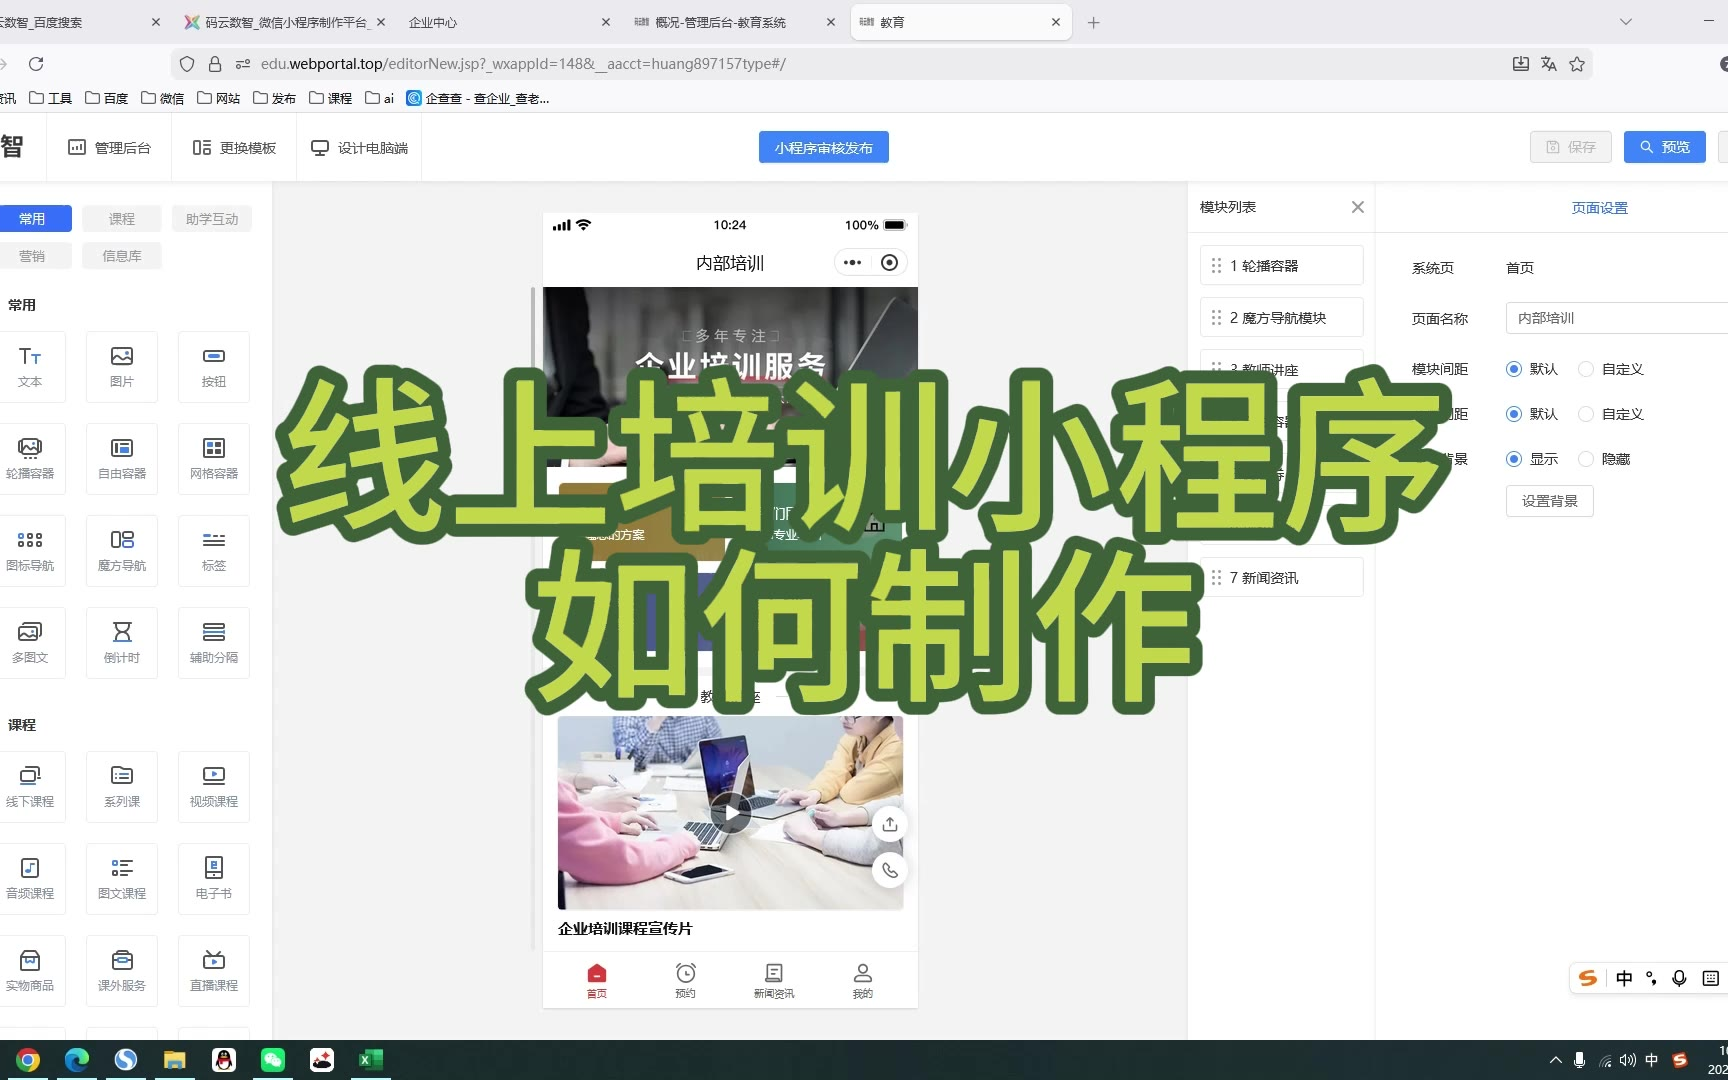Select 默认 radio for 模块间距
Image resolution: width=1728 pixels, height=1080 pixels.
click(x=1514, y=369)
